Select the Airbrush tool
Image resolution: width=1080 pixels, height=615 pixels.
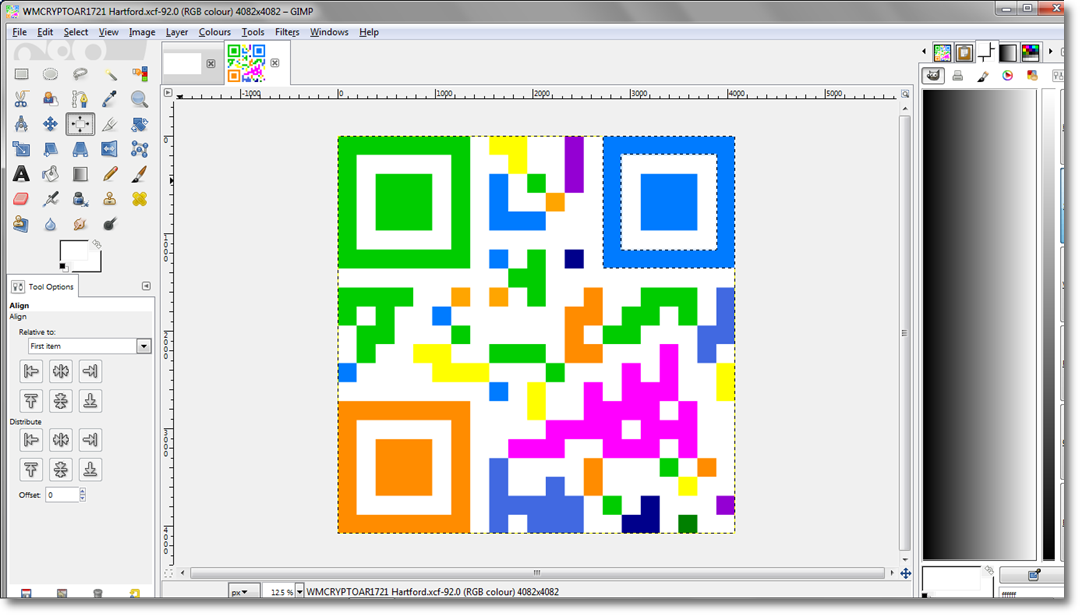pyautogui.click(x=50, y=199)
